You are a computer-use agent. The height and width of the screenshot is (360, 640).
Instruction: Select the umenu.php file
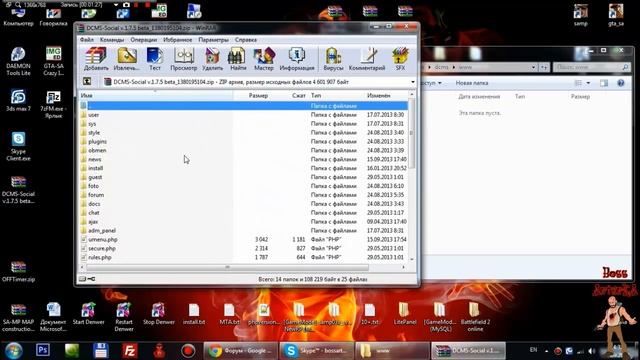[243, 240]
